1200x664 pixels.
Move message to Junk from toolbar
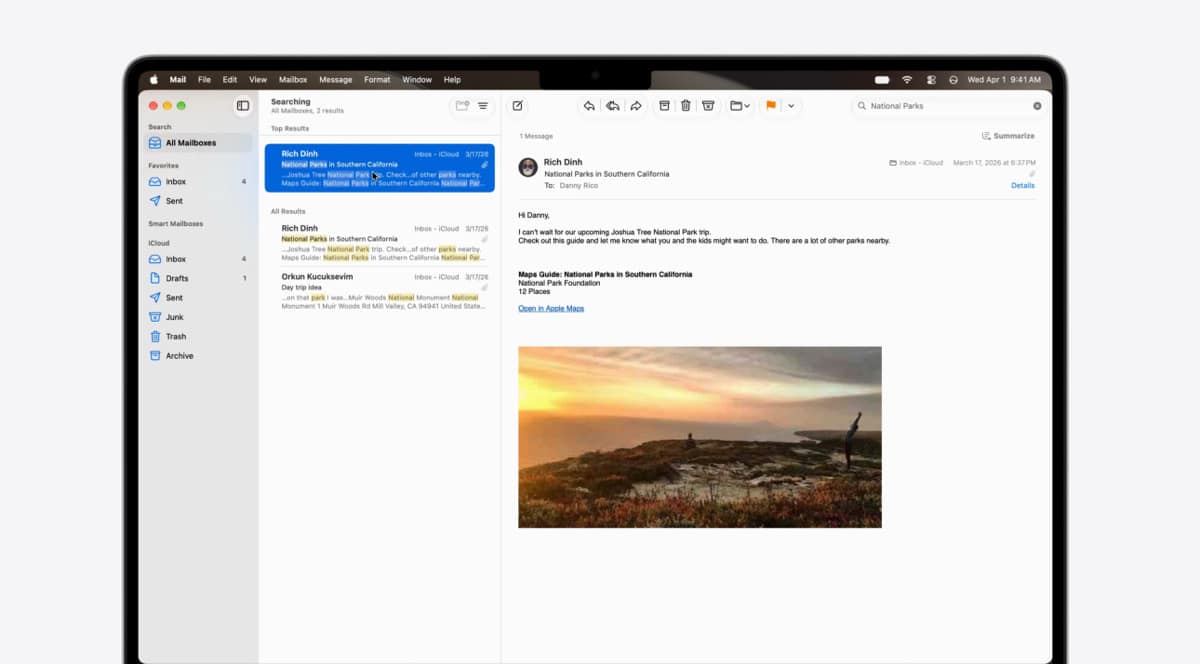(x=708, y=106)
